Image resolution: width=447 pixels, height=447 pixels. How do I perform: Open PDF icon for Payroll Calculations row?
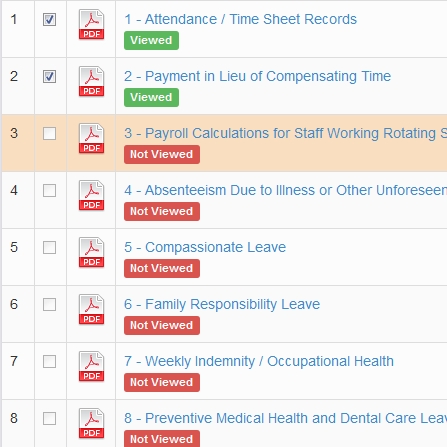pos(91,139)
